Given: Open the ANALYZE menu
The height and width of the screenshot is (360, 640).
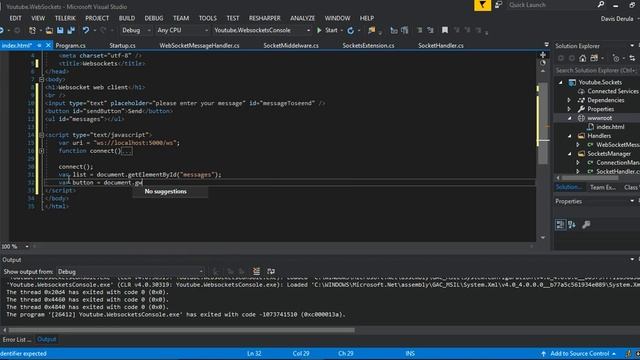Looking at the screenshot, I should coord(302,18).
